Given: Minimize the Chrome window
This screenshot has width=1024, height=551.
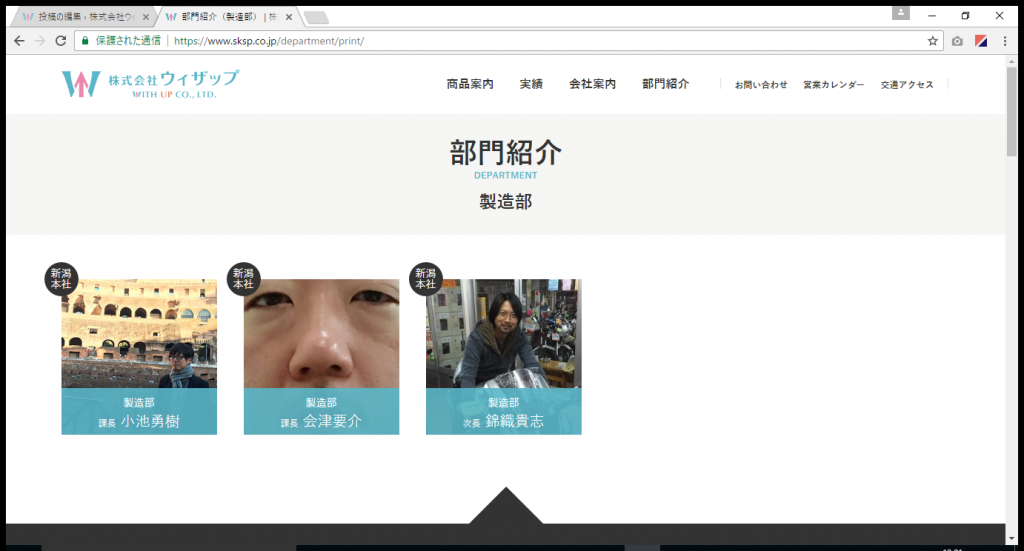Looking at the screenshot, I should pos(932,16).
